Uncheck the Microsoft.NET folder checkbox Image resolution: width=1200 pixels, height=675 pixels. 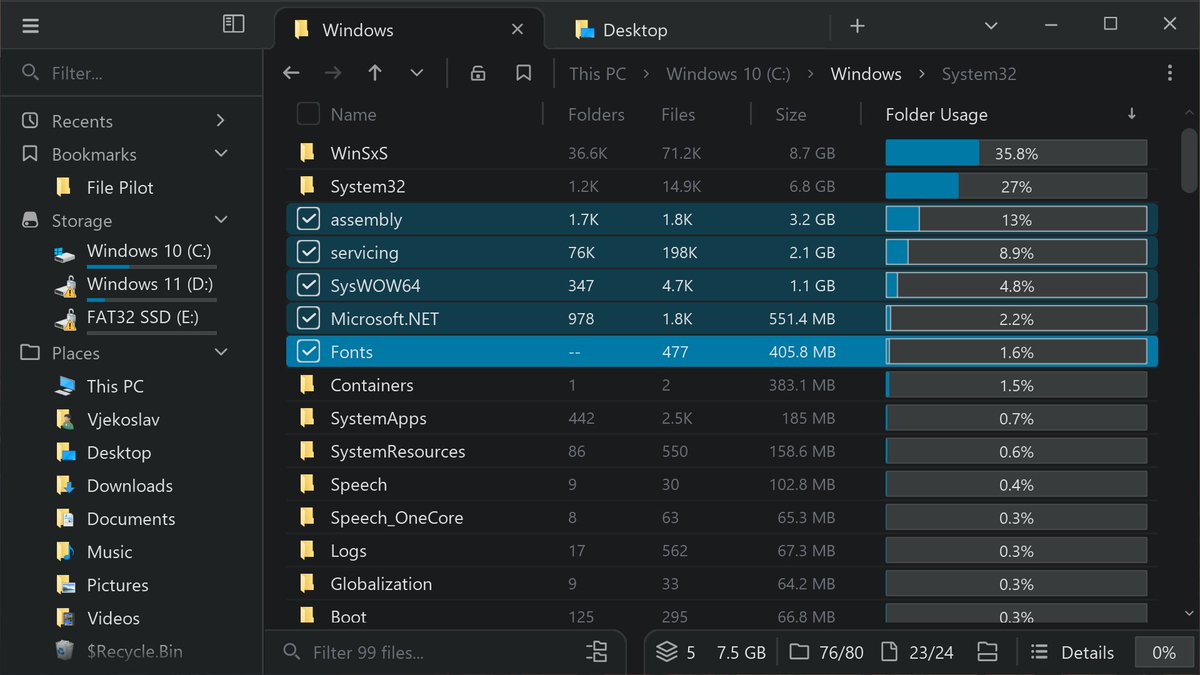(x=308, y=319)
